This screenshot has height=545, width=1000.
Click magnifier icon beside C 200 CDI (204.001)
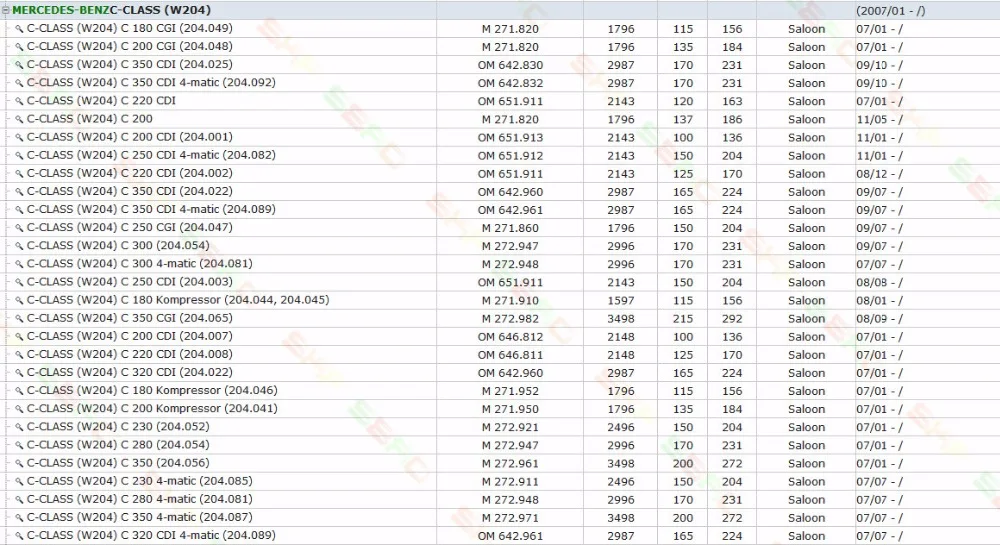tap(19, 137)
